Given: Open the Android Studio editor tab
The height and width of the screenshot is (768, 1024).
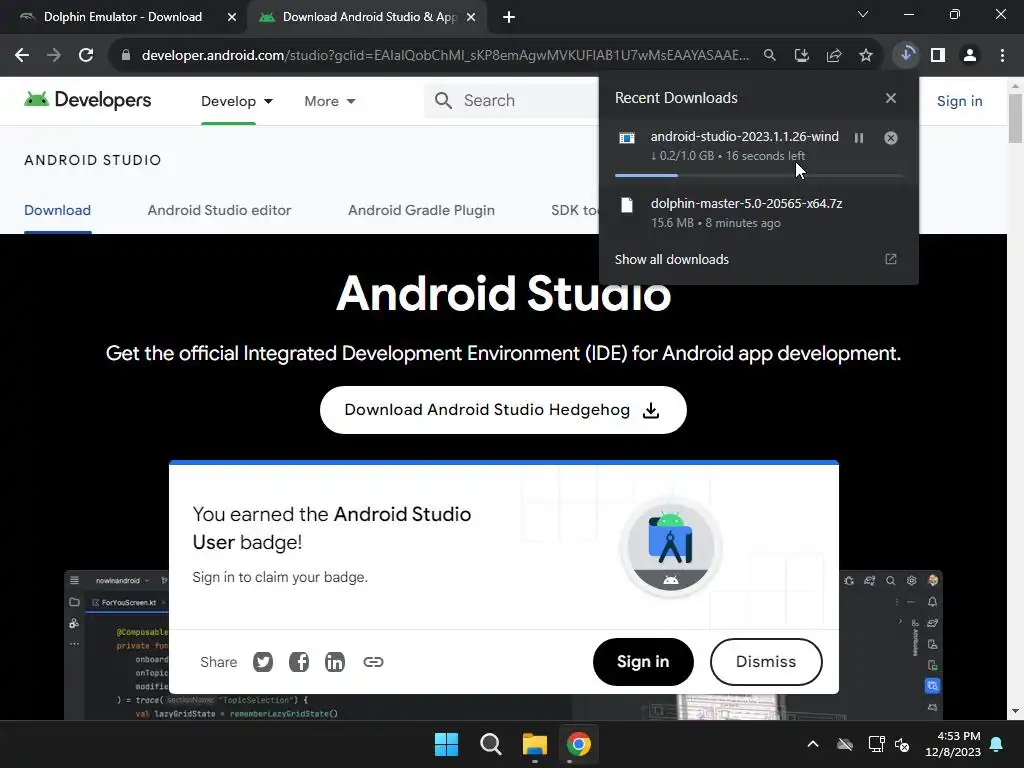Looking at the screenshot, I should click(x=219, y=210).
